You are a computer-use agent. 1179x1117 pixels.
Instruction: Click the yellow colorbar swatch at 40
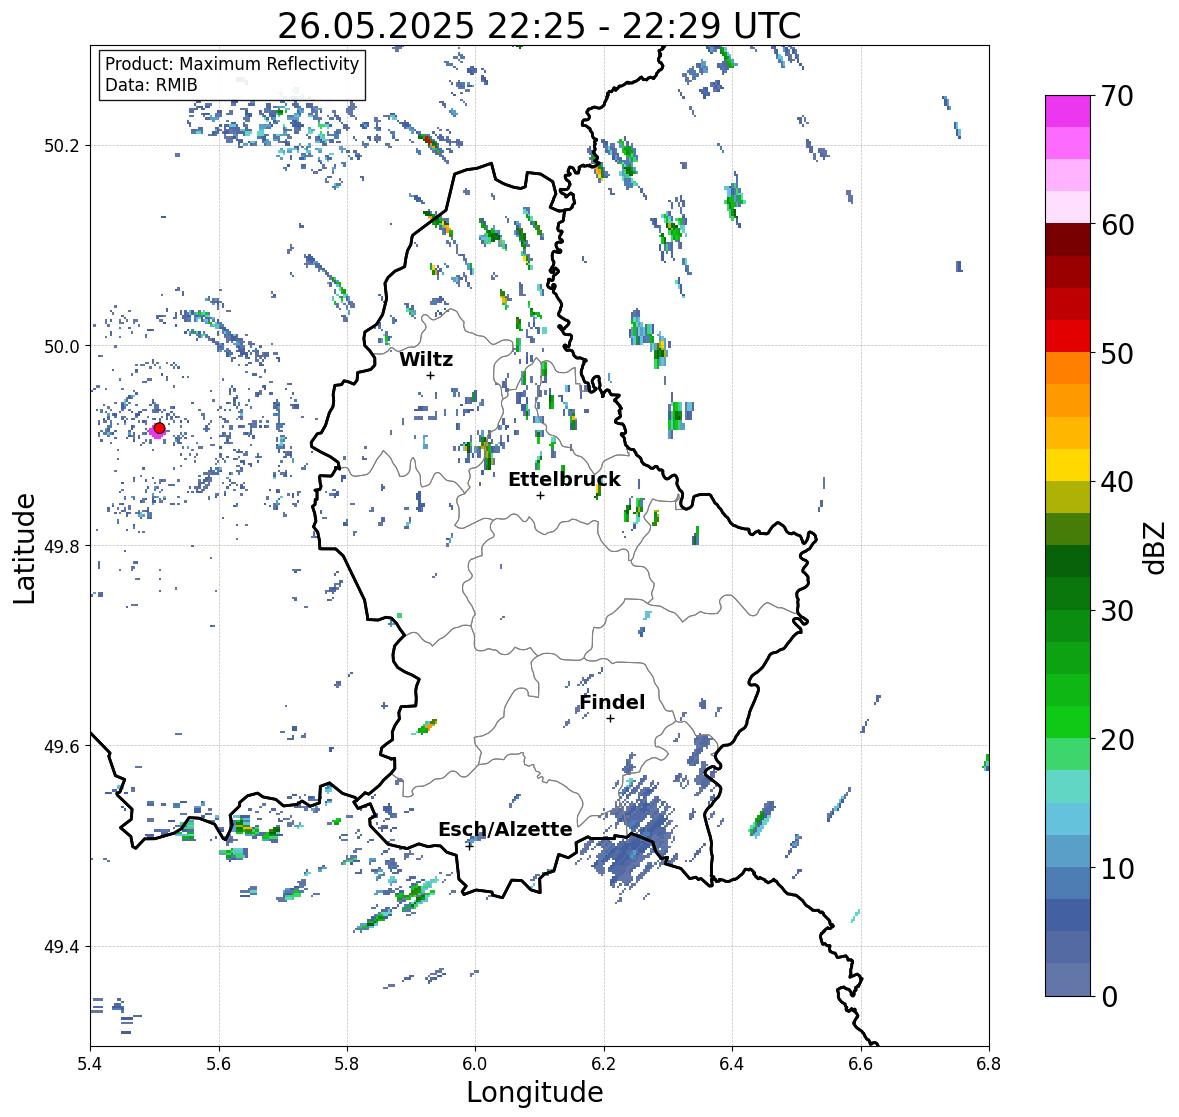[1068, 465]
